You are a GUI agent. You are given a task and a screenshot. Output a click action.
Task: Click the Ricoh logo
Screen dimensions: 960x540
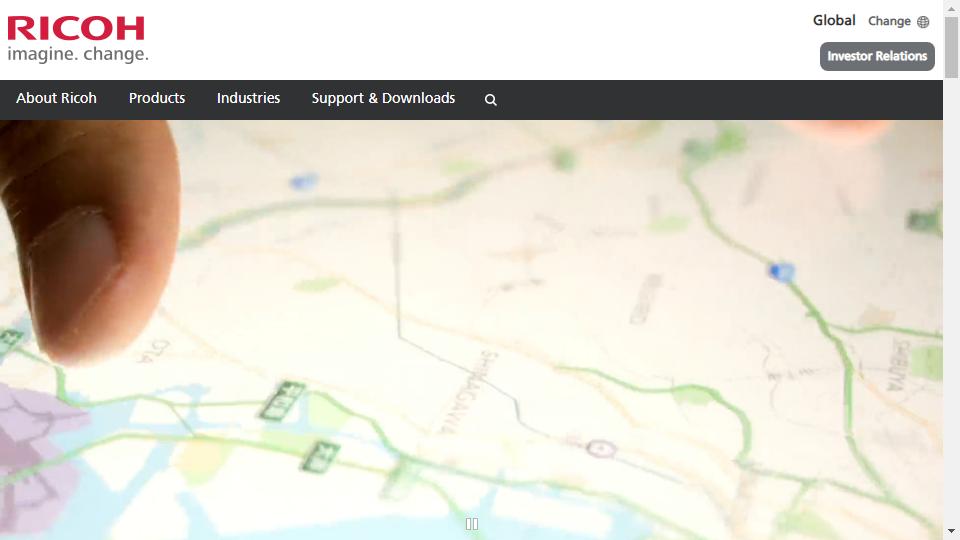(x=76, y=28)
